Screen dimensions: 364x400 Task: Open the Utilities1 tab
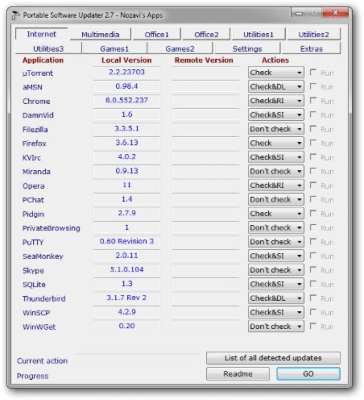(258, 35)
